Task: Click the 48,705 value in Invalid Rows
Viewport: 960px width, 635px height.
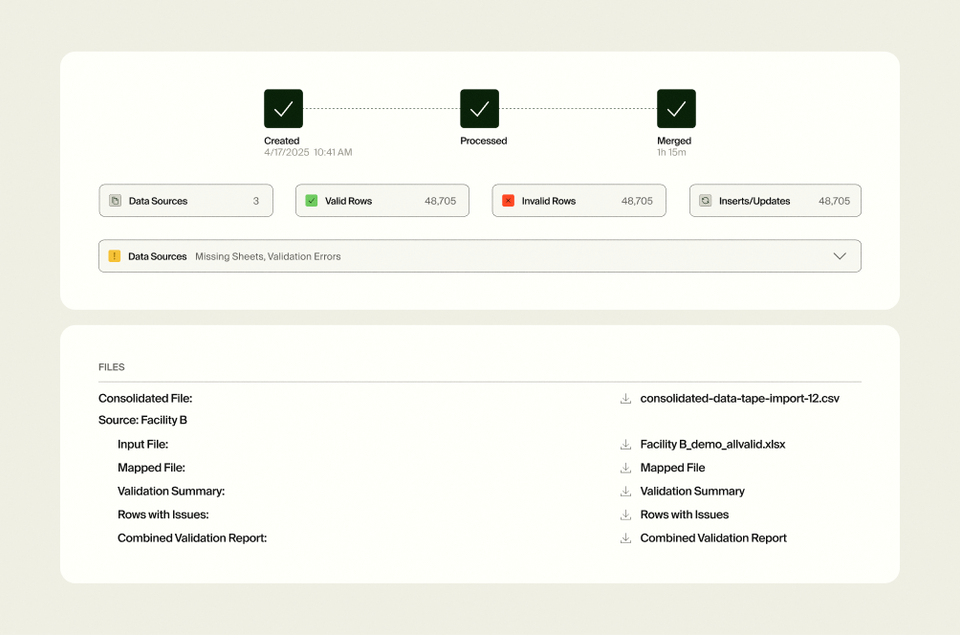Action: coord(637,201)
